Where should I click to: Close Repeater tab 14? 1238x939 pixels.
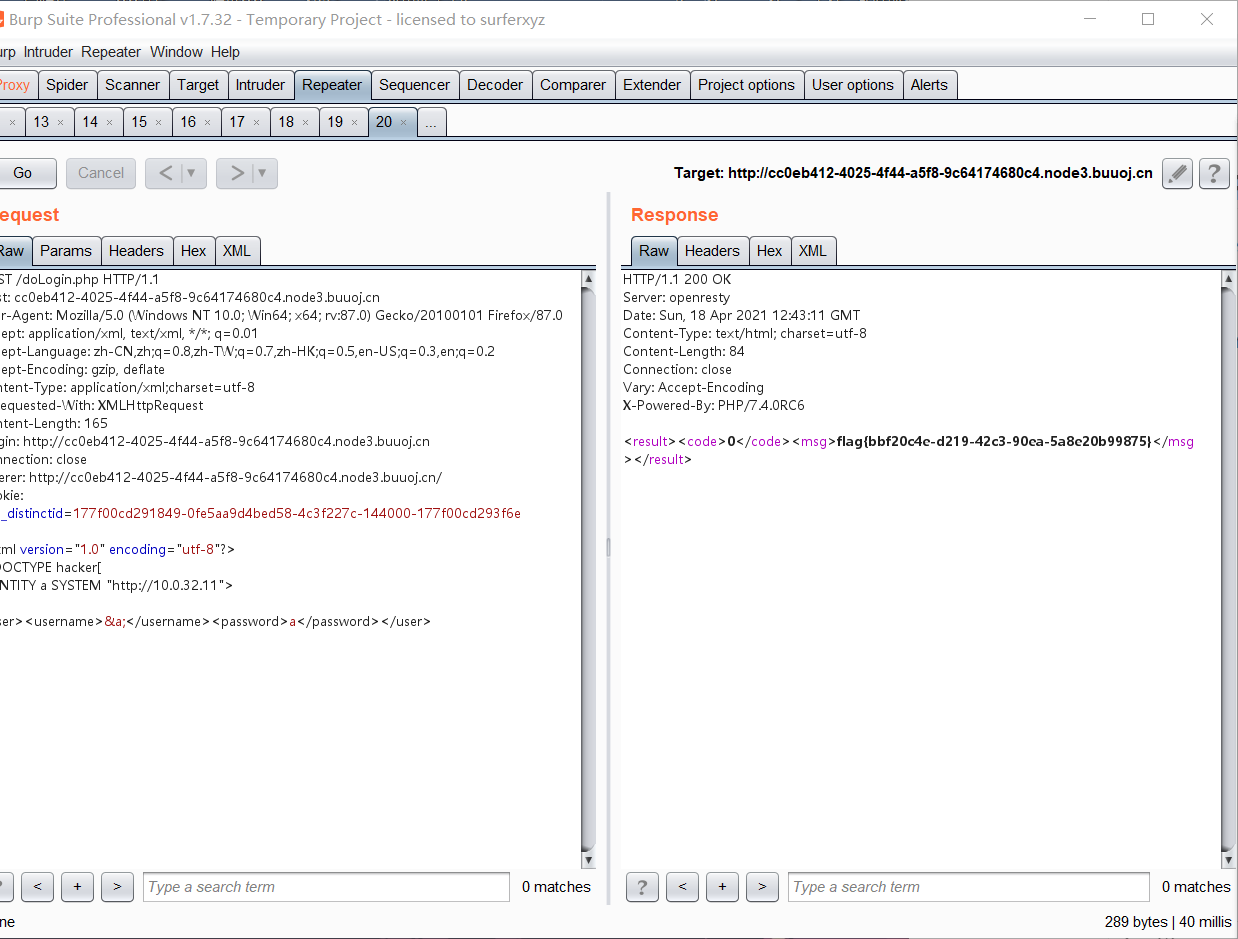pyautogui.click(x=109, y=123)
